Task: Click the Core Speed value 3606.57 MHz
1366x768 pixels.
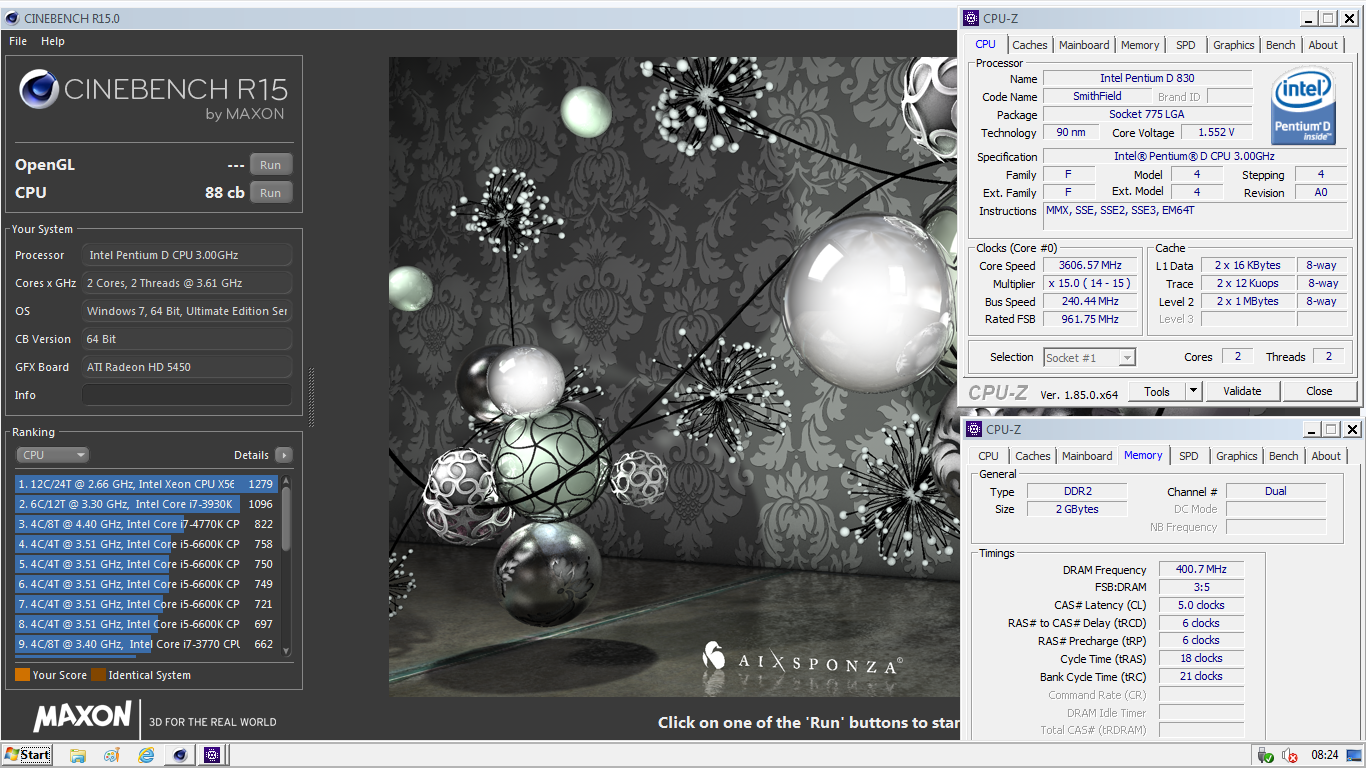Action: click(x=1090, y=266)
